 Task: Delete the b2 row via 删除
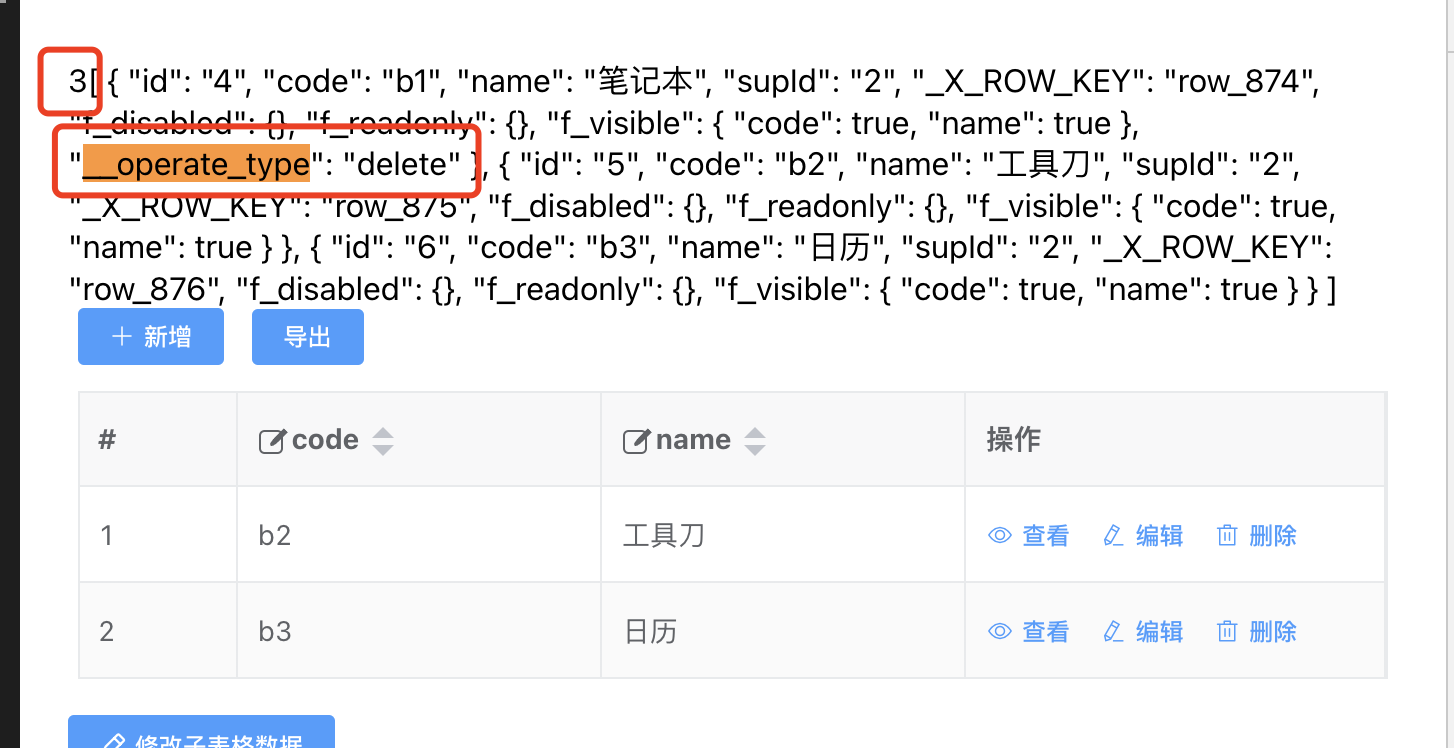click(x=1256, y=536)
